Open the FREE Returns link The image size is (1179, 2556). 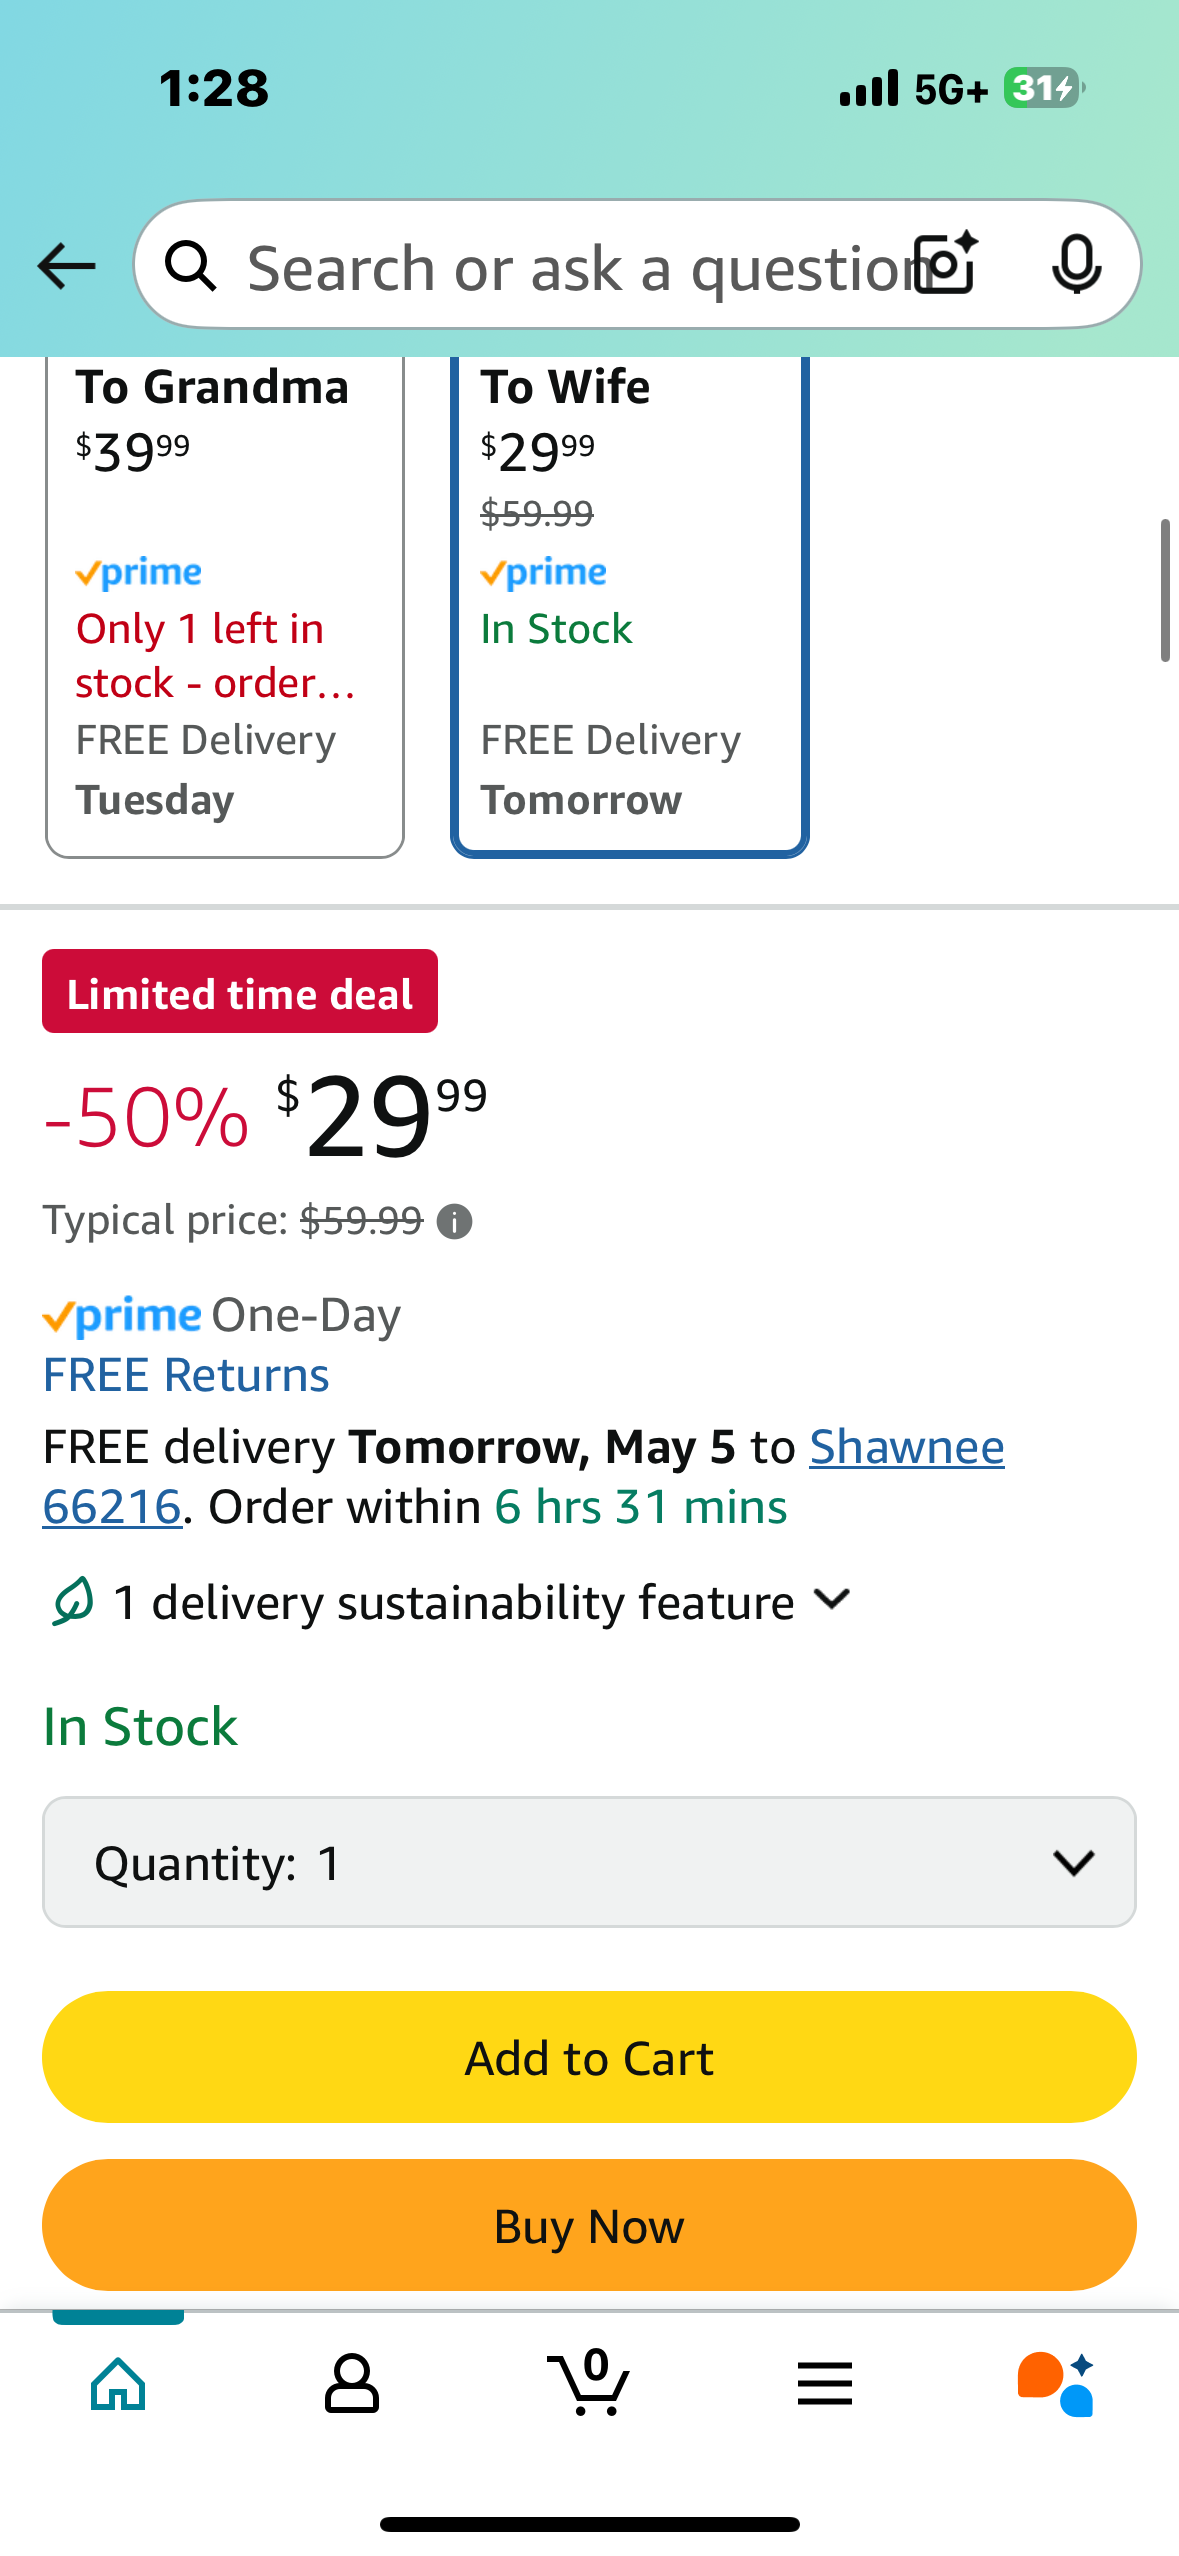coord(186,1375)
